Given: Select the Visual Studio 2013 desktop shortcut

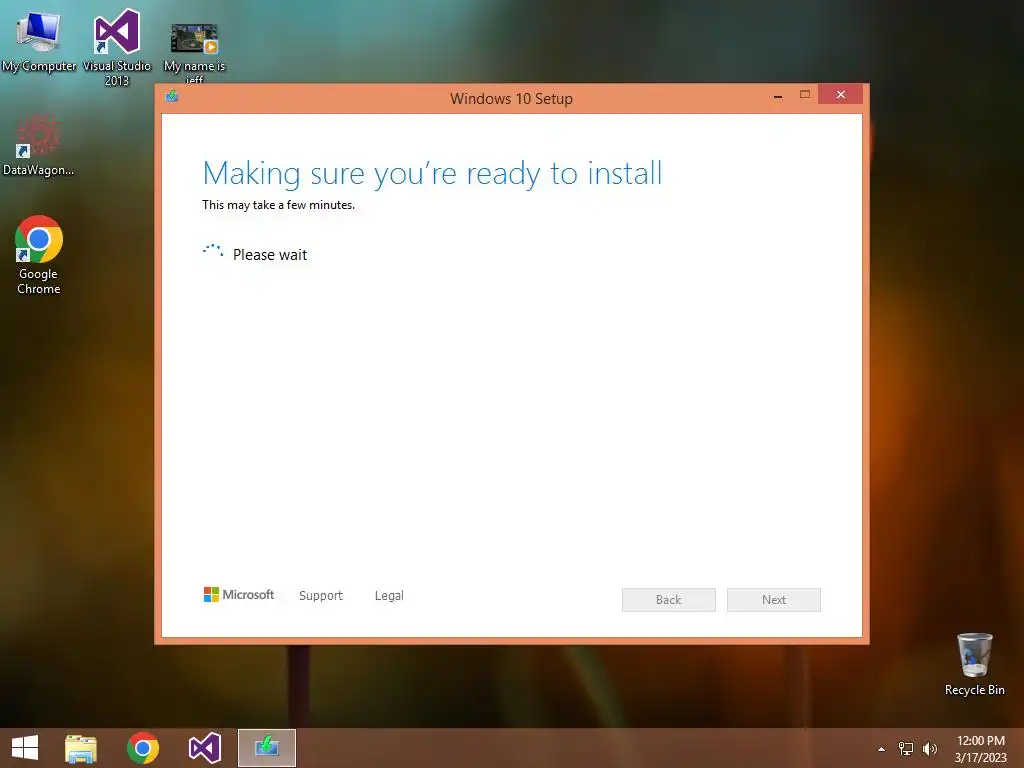Looking at the screenshot, I should pyautogui.click(x=117, y=47).
